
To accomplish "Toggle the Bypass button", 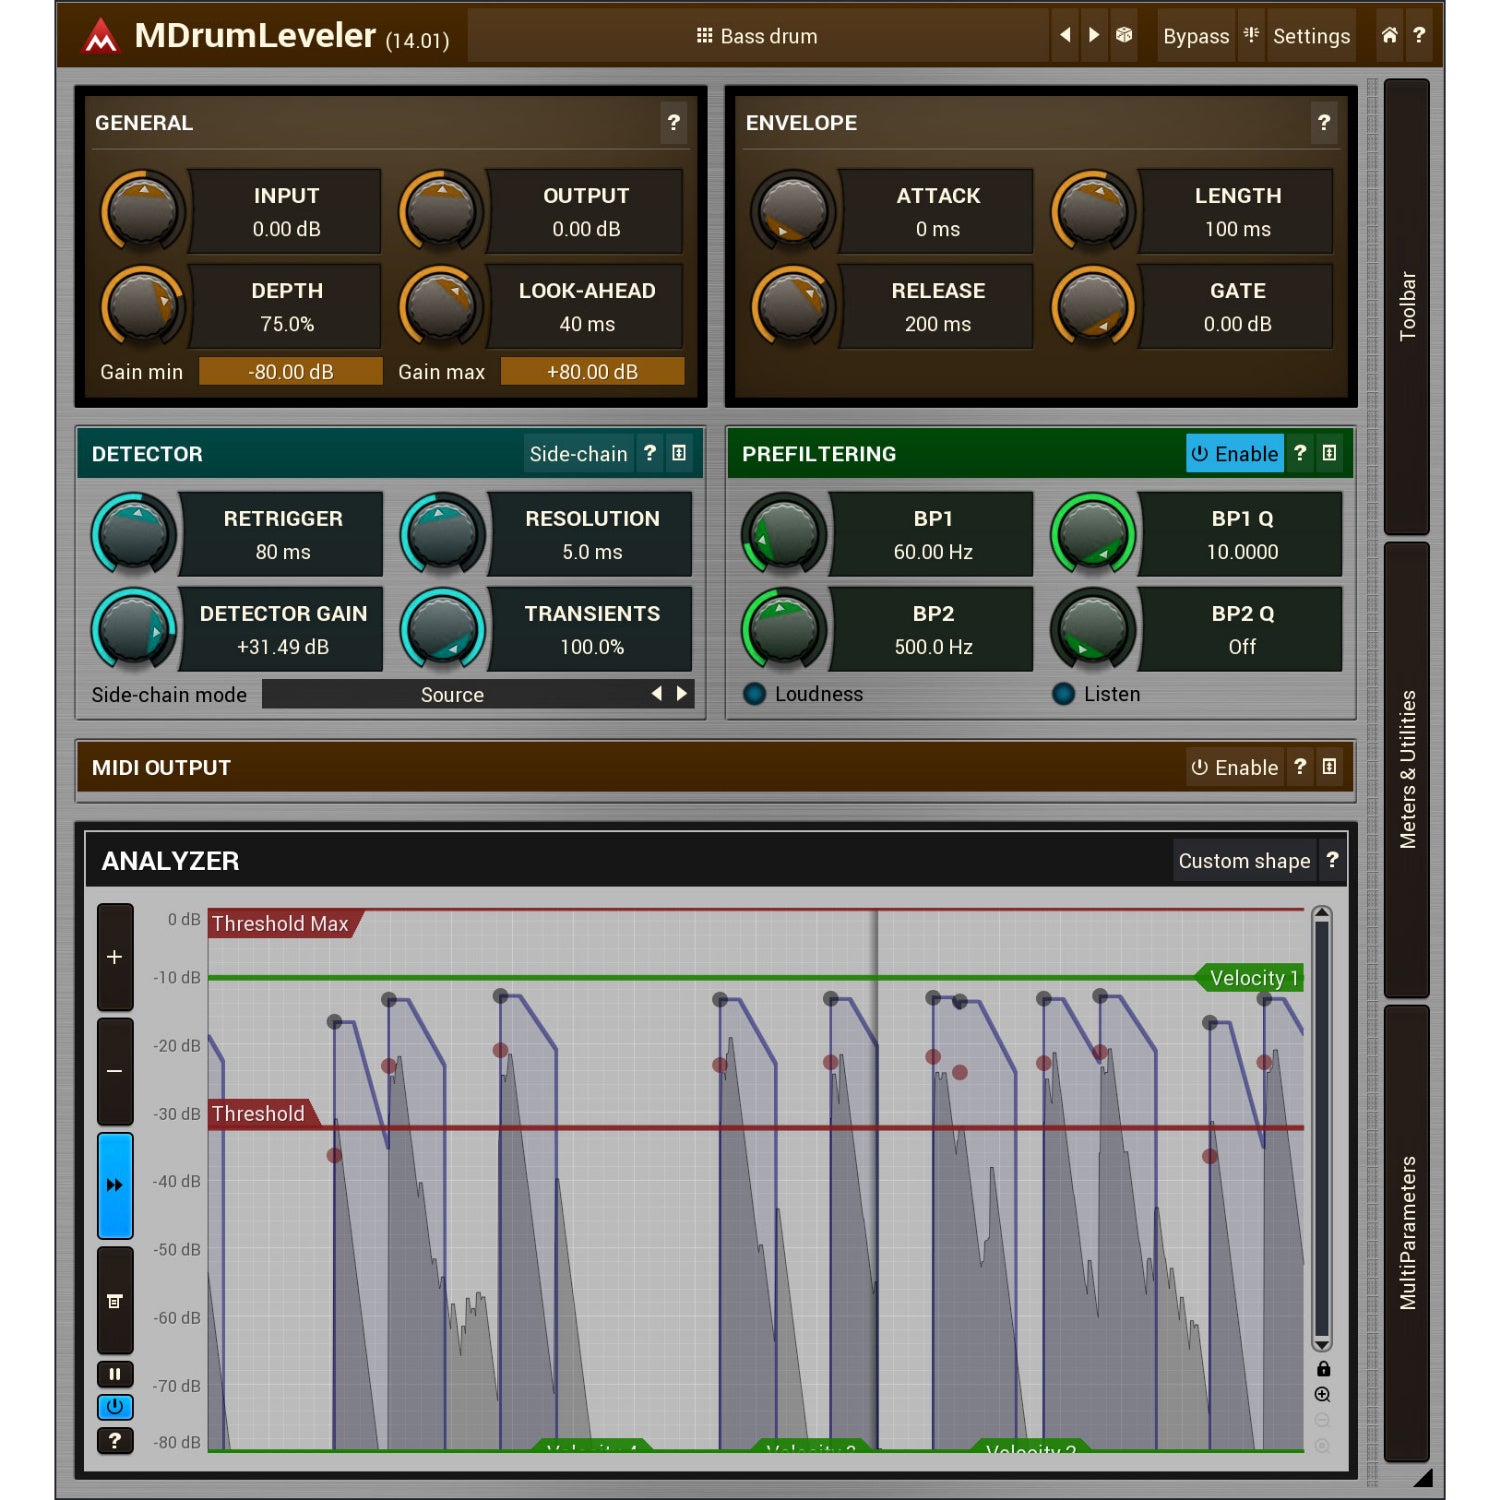I will (x=1196, y=36).
